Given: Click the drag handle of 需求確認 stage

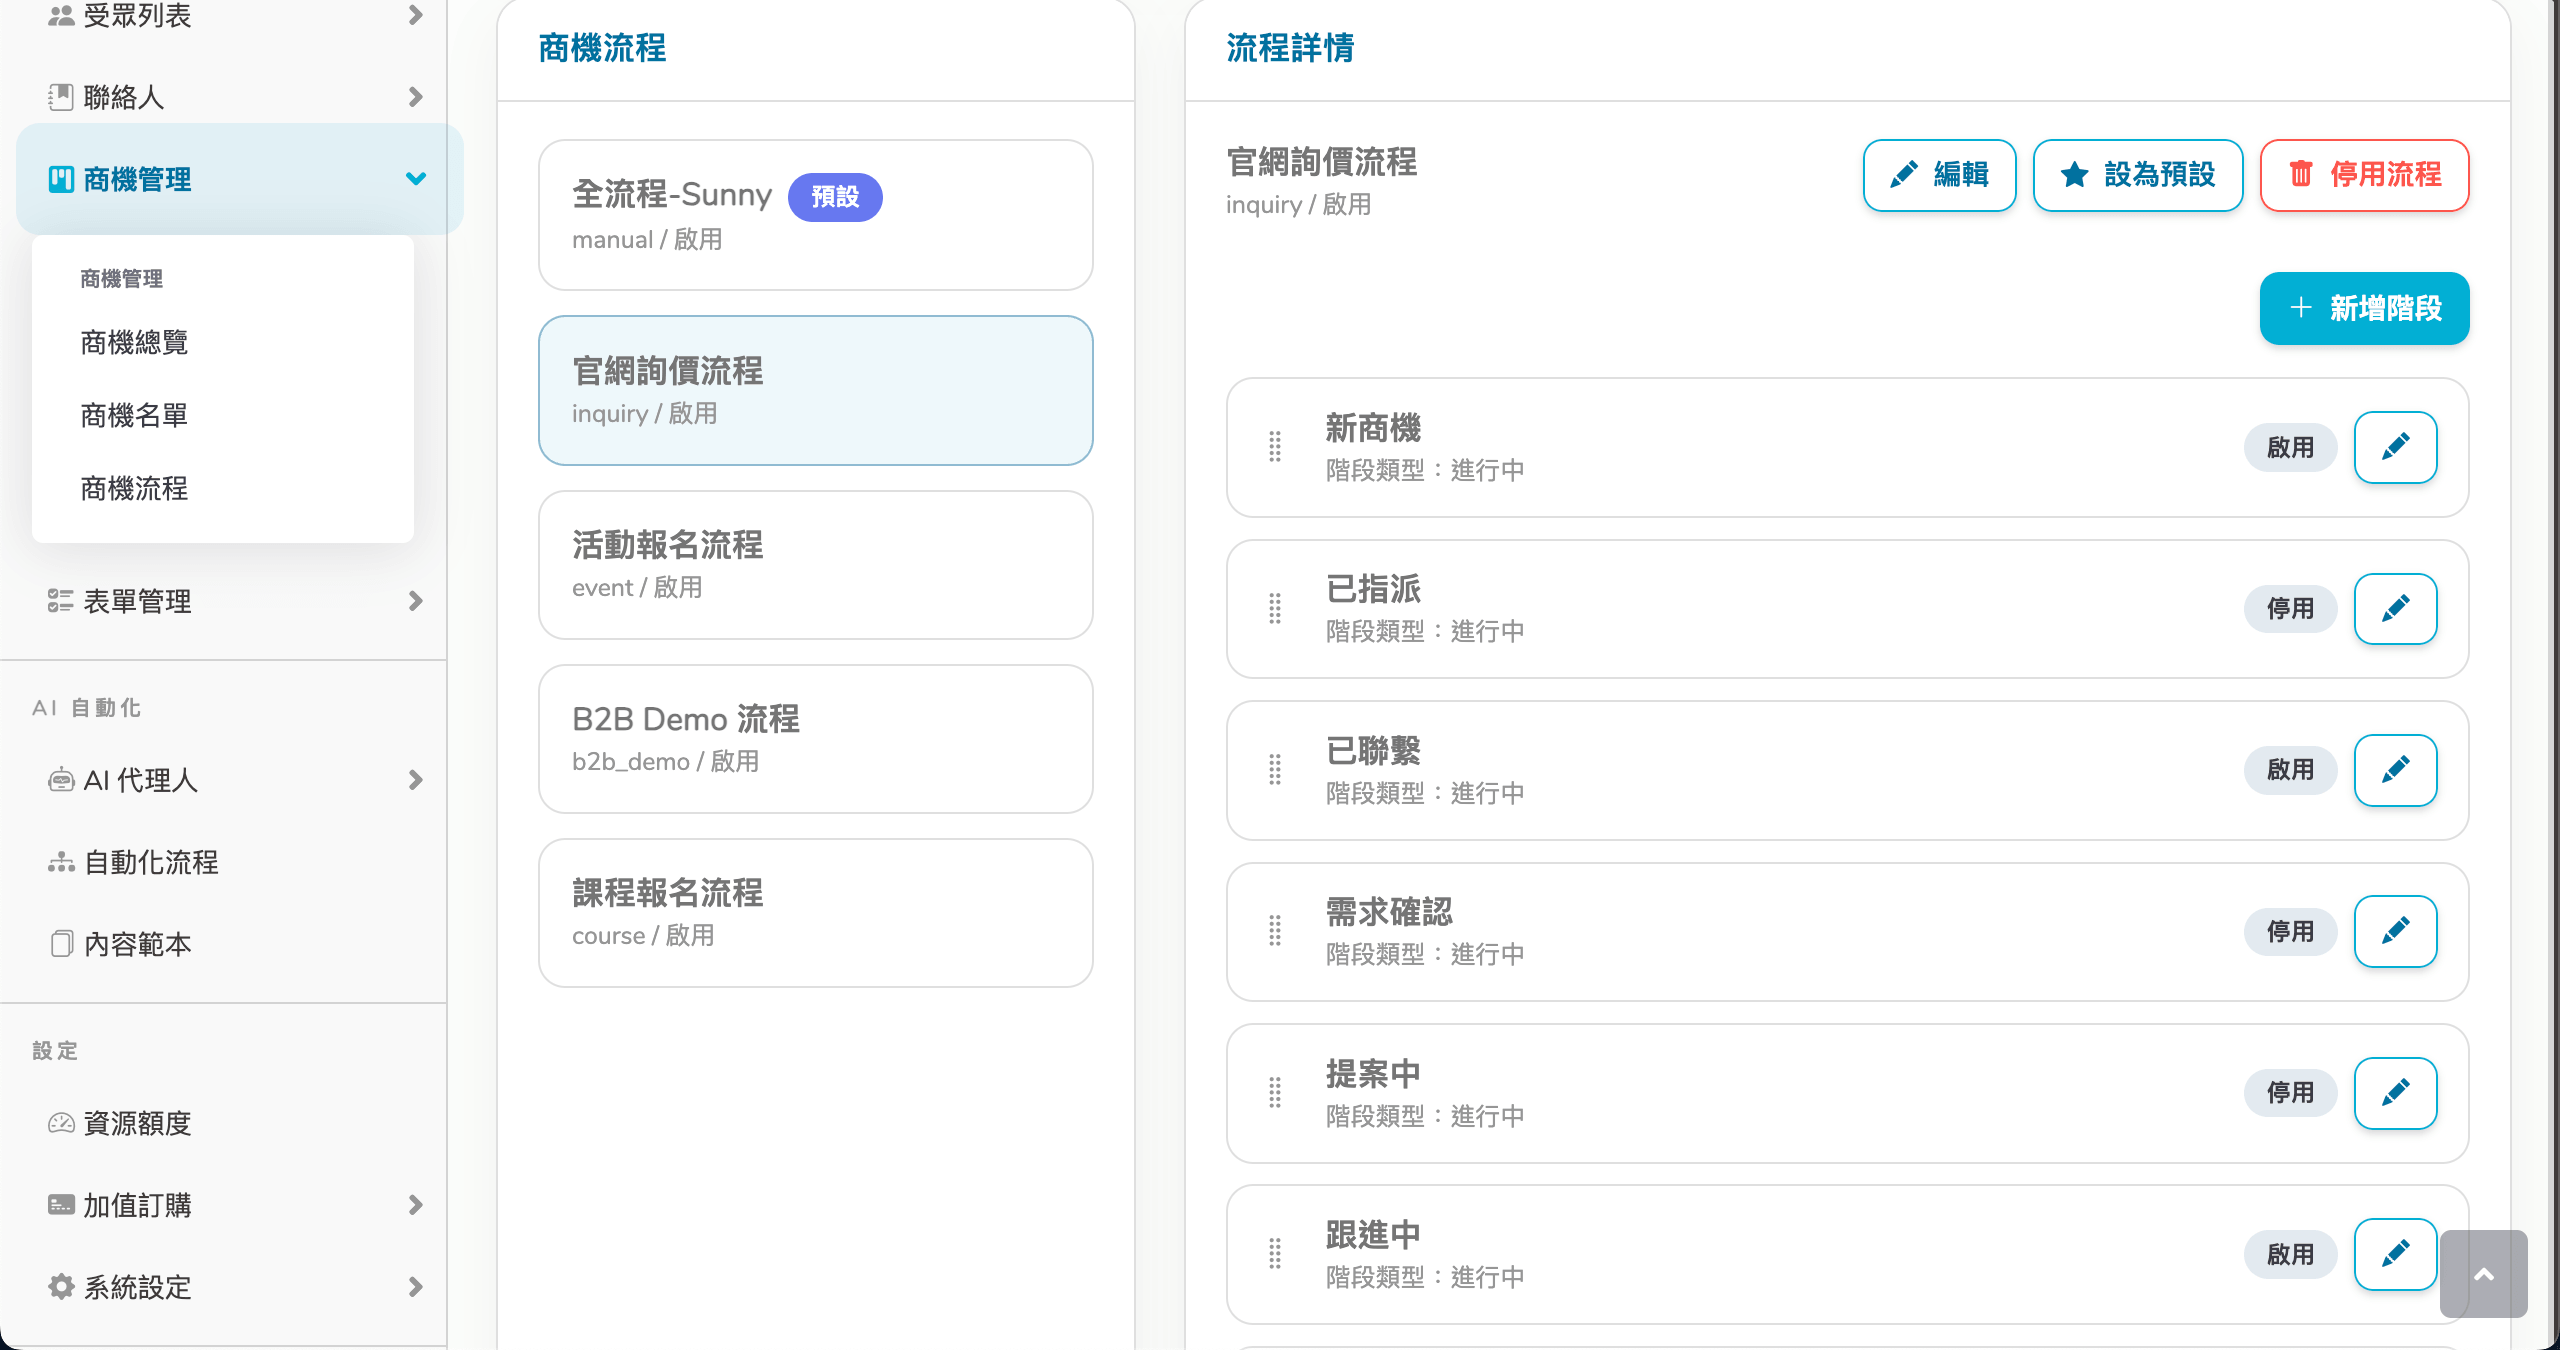Looking at the screenshot, I should point(1275,931).
